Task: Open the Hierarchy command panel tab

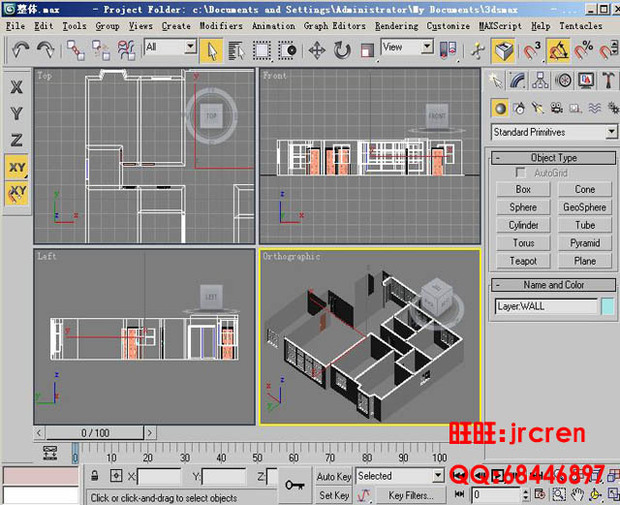Action: 541,81
